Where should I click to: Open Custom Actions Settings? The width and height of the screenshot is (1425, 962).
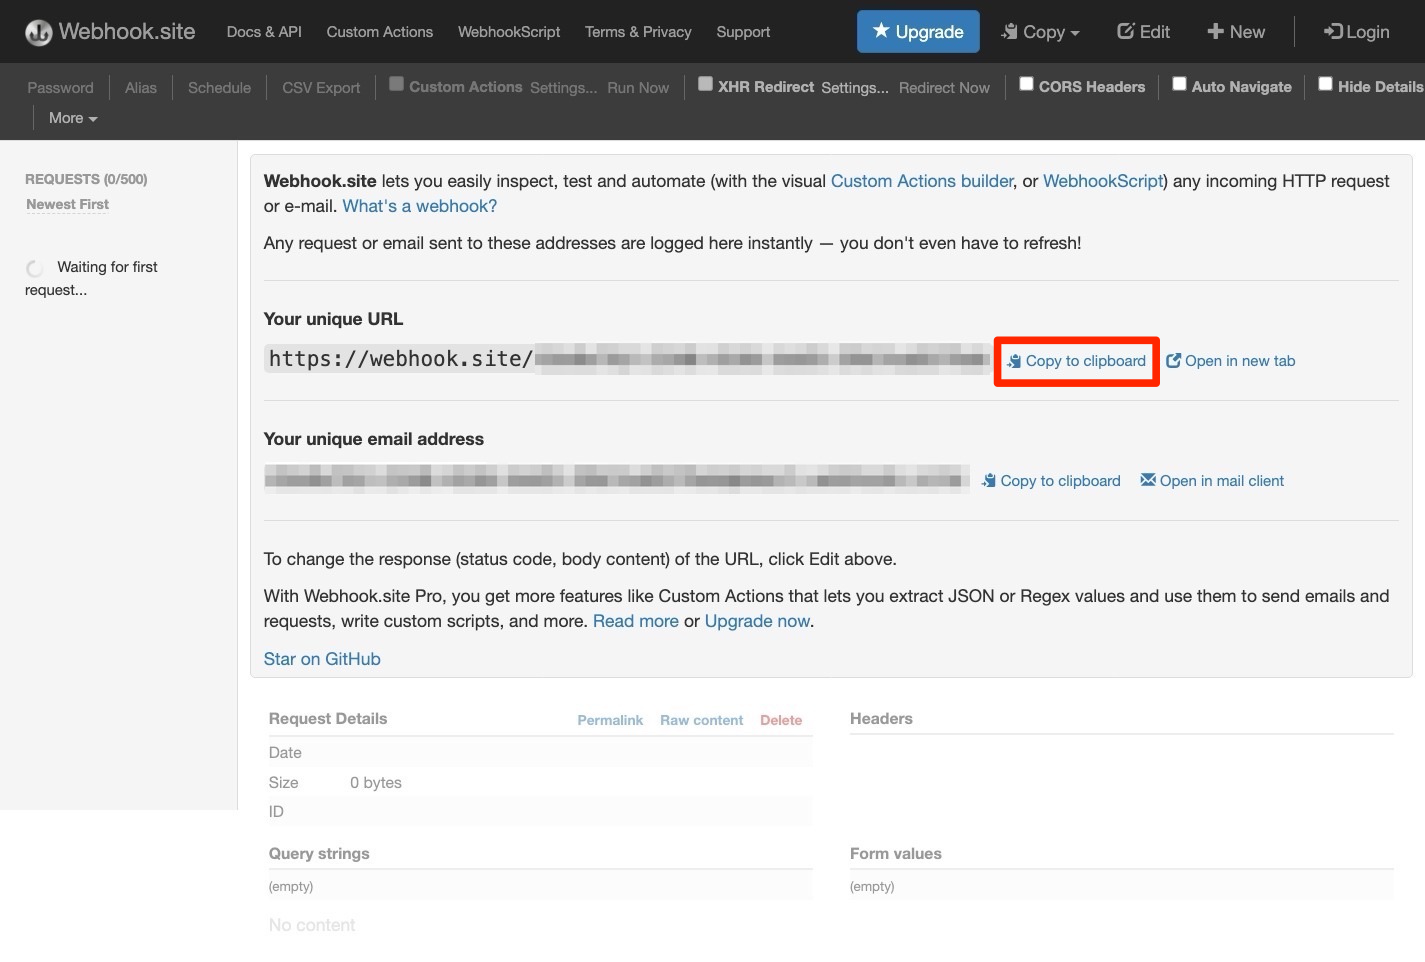click(563, 88)
